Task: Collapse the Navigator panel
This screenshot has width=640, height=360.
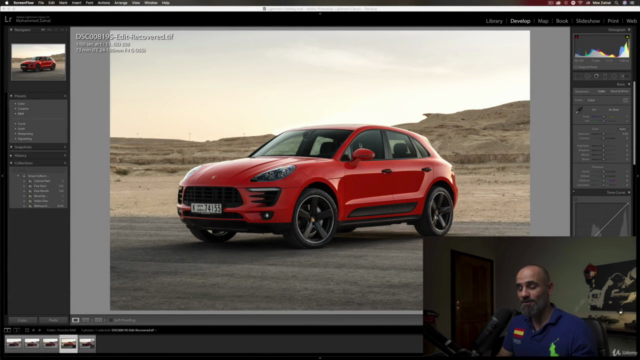Action: pos(11,30)
